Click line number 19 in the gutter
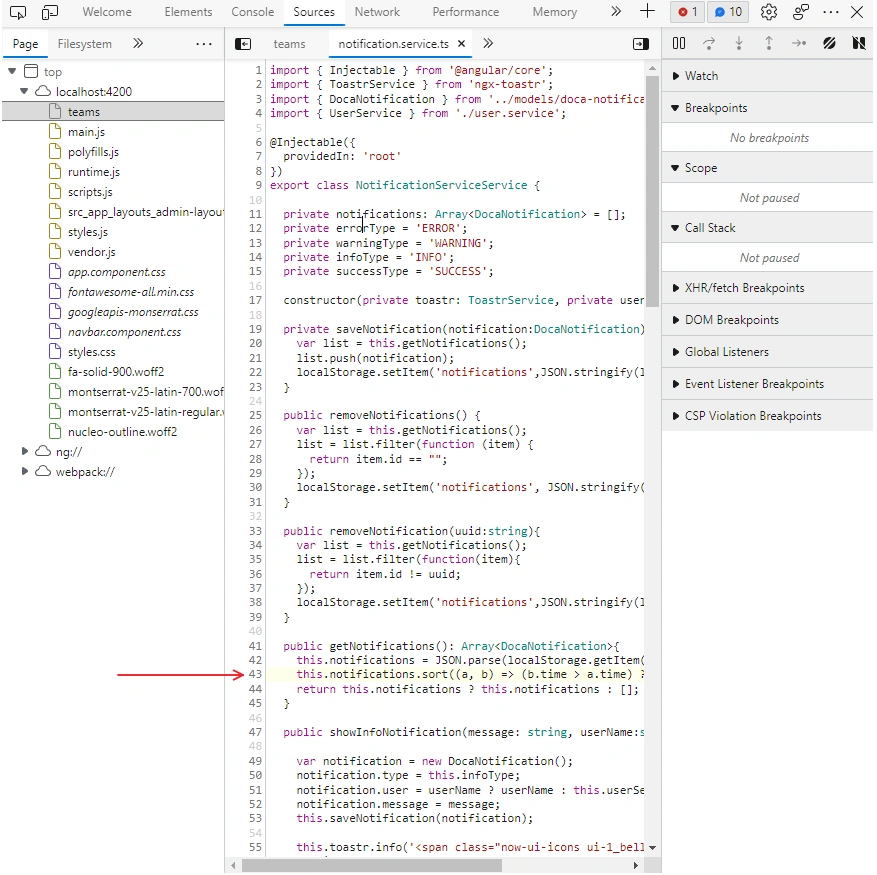This screenshot has width=877, height=875. coord(255,329)
